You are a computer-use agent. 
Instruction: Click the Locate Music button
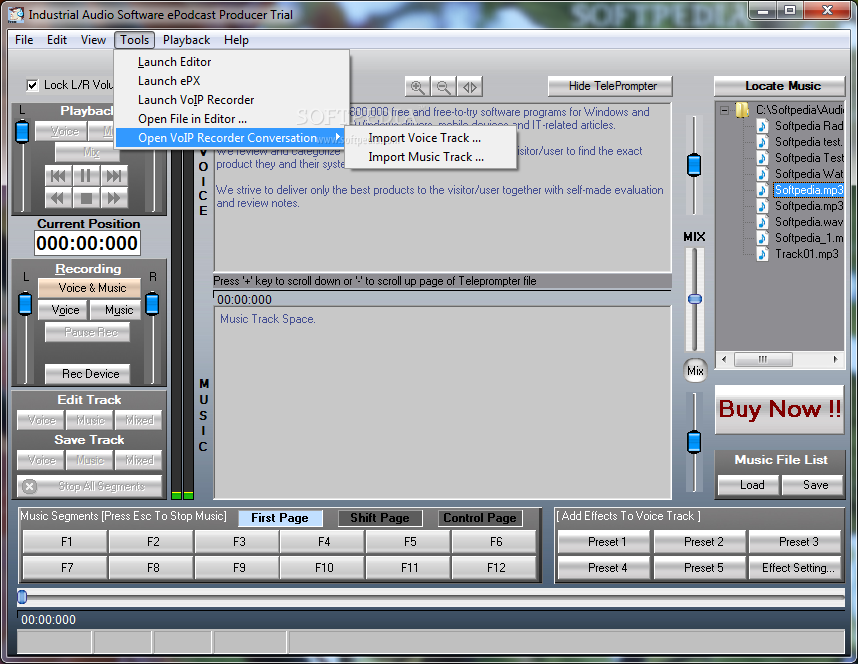pyautogui.click(x=780, y=86)
